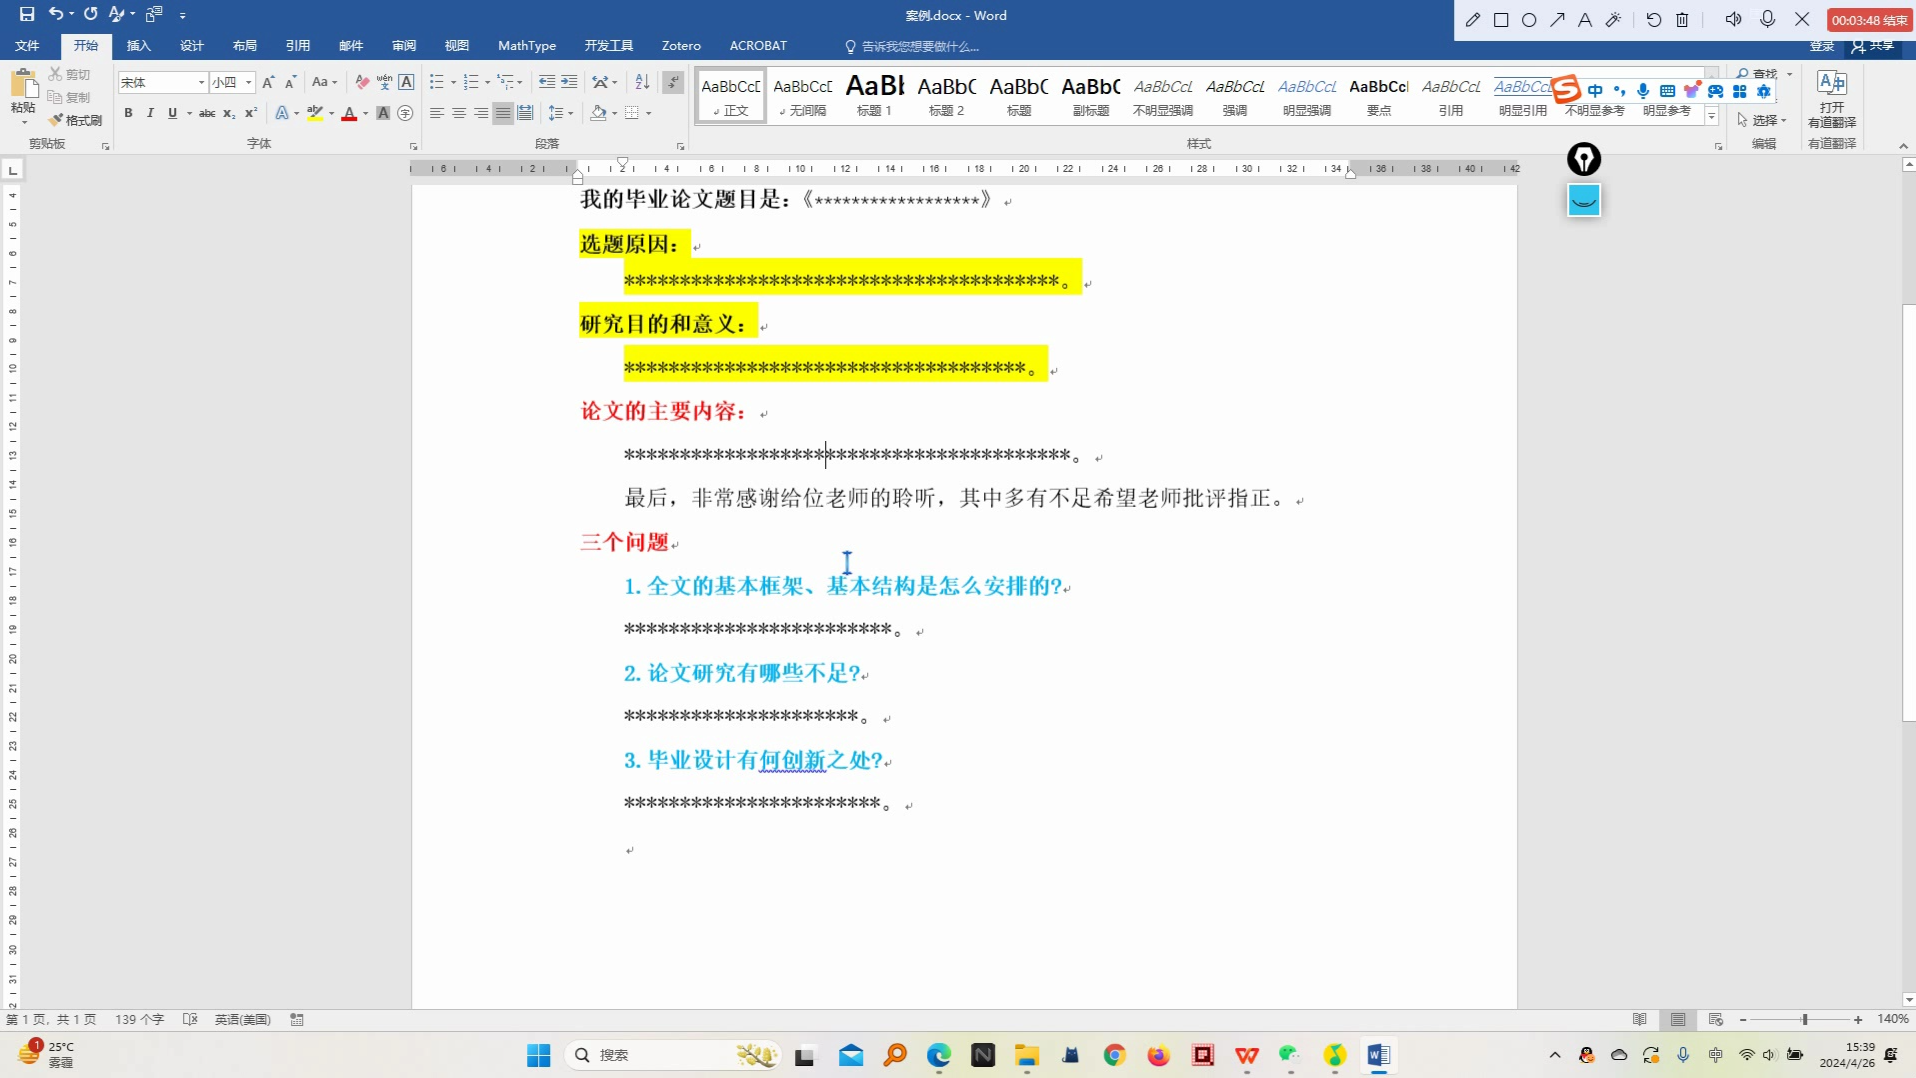Select the rectangle annotation tool in the recorder bar

click(x=1501, y=19)
